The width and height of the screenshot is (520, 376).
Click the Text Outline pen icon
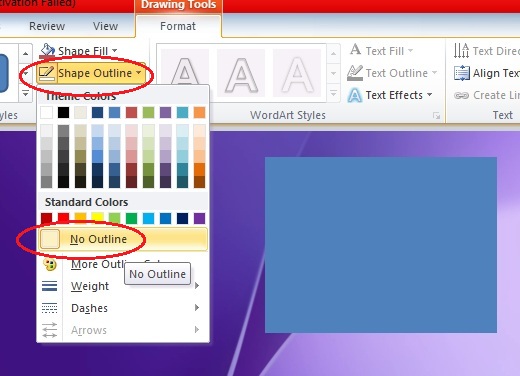pyautogui.click(x=355, y=73)
